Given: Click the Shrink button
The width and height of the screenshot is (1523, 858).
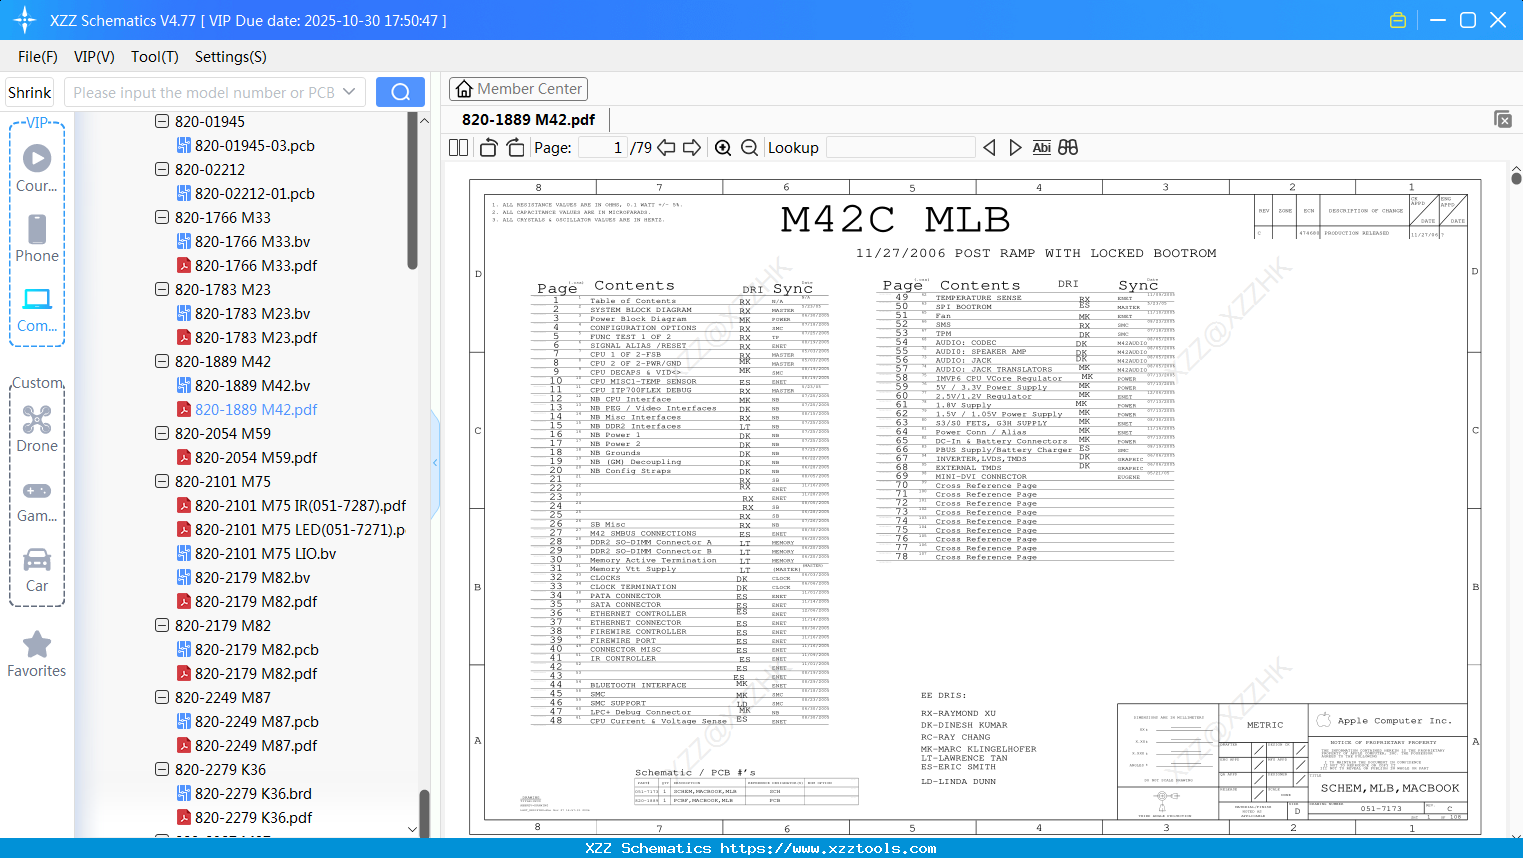Looking at the screenshot, I should 30,92.
